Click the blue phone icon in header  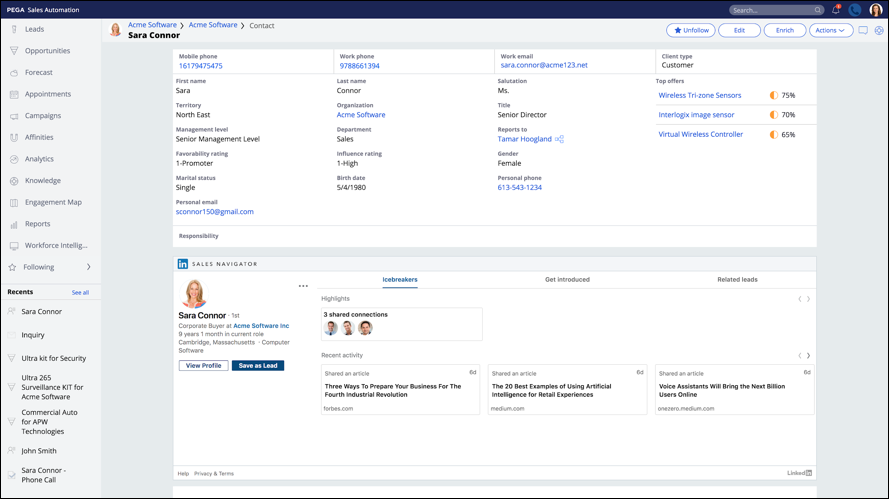pyautogui.click(x=855, y=10)
